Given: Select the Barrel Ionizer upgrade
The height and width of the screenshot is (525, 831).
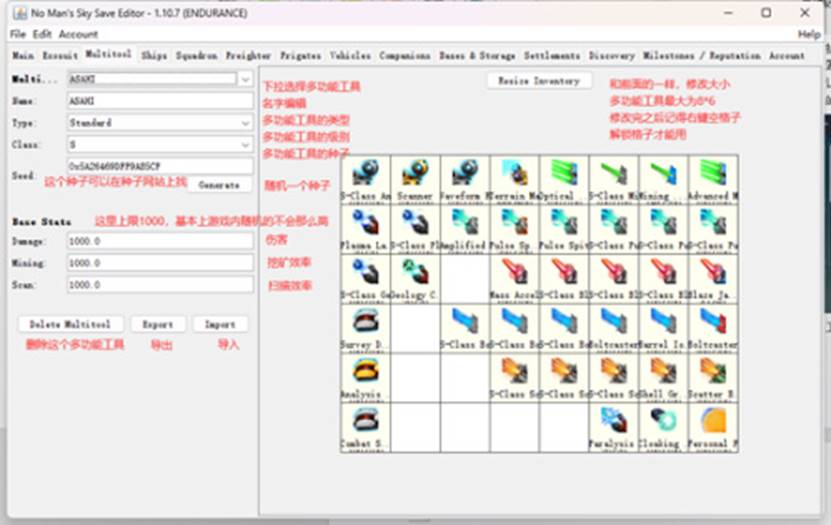Looking at the screenshot, I should (x=663, y=328).
